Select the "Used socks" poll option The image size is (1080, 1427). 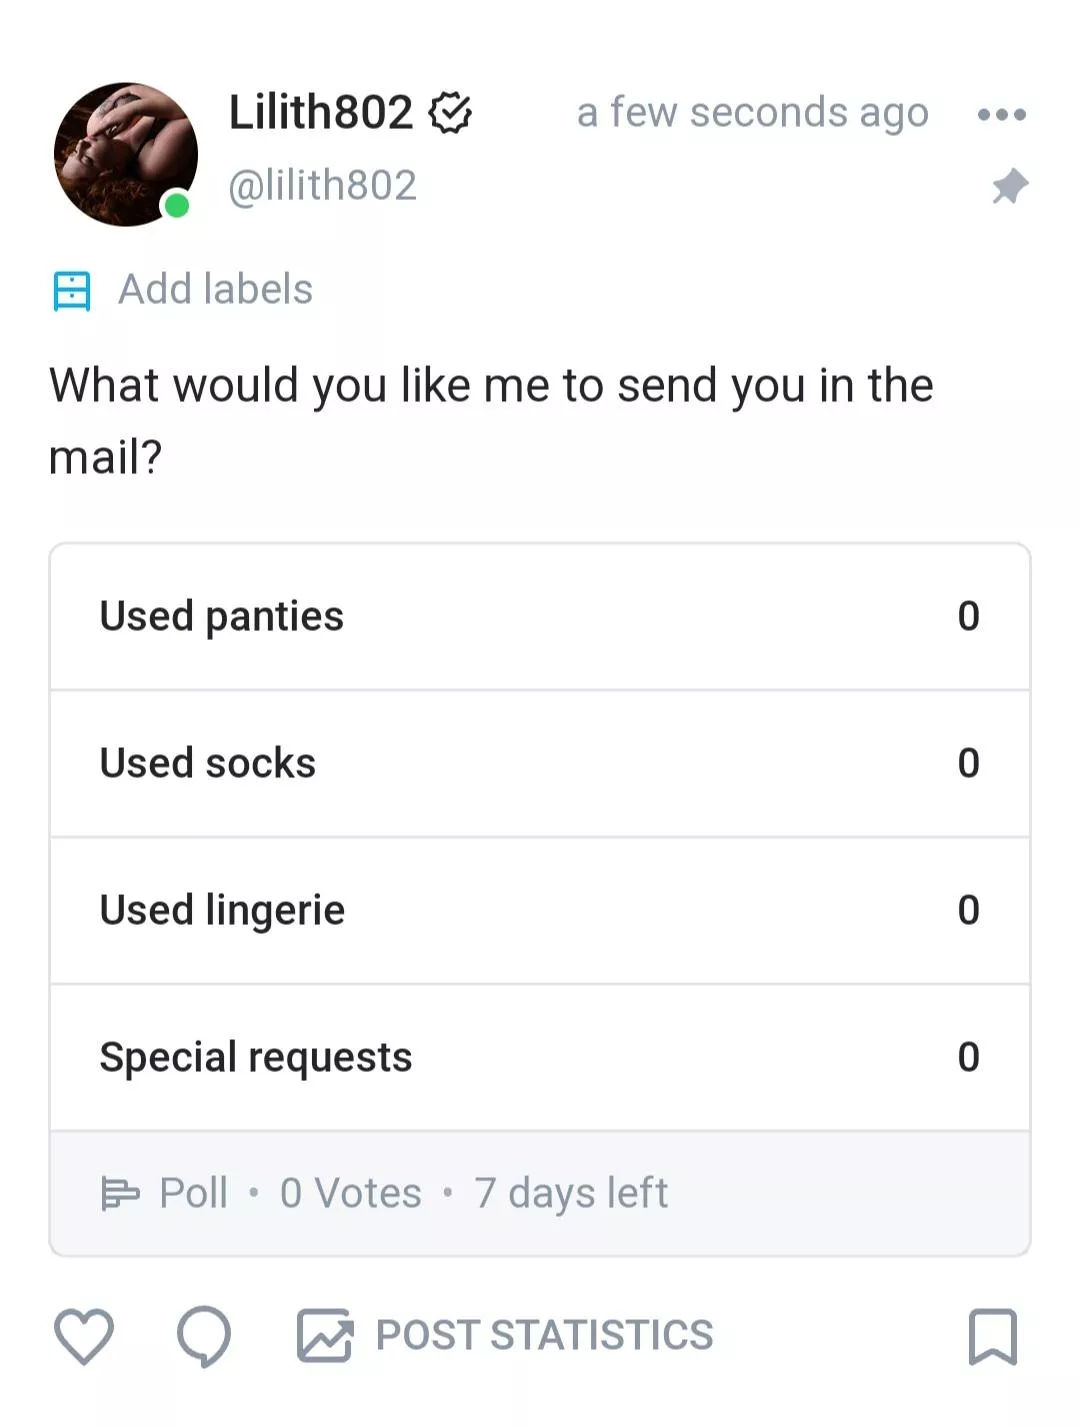click(539, 764)
